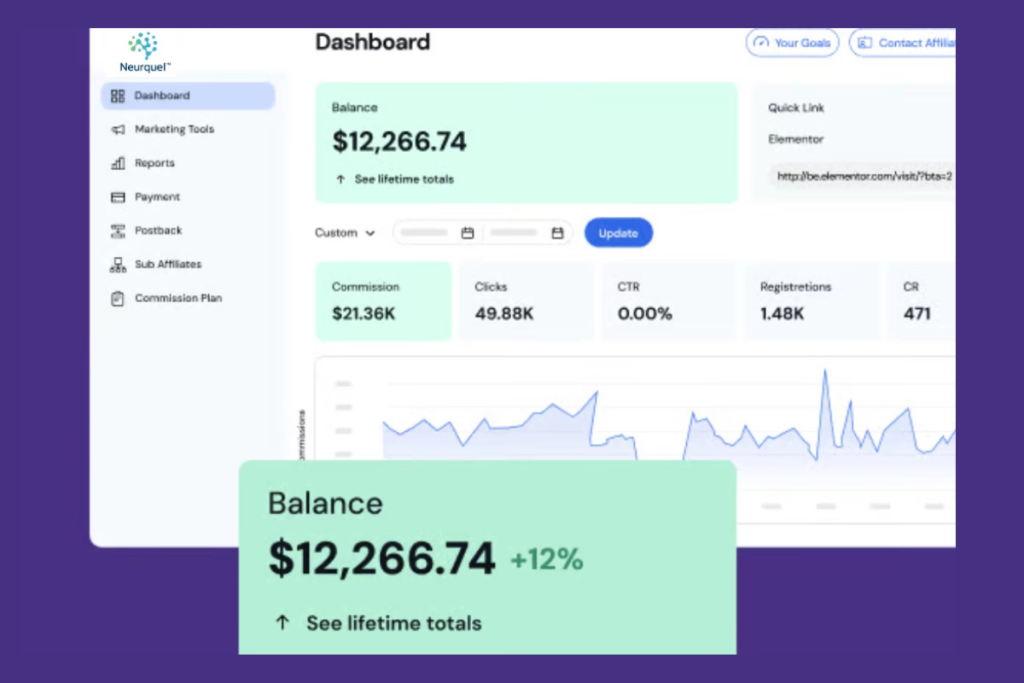Image resolution: width=1024 pixels, height=683 pixels.
Task: Click the Marketing Tools megaphone icon
Action: 118,130
